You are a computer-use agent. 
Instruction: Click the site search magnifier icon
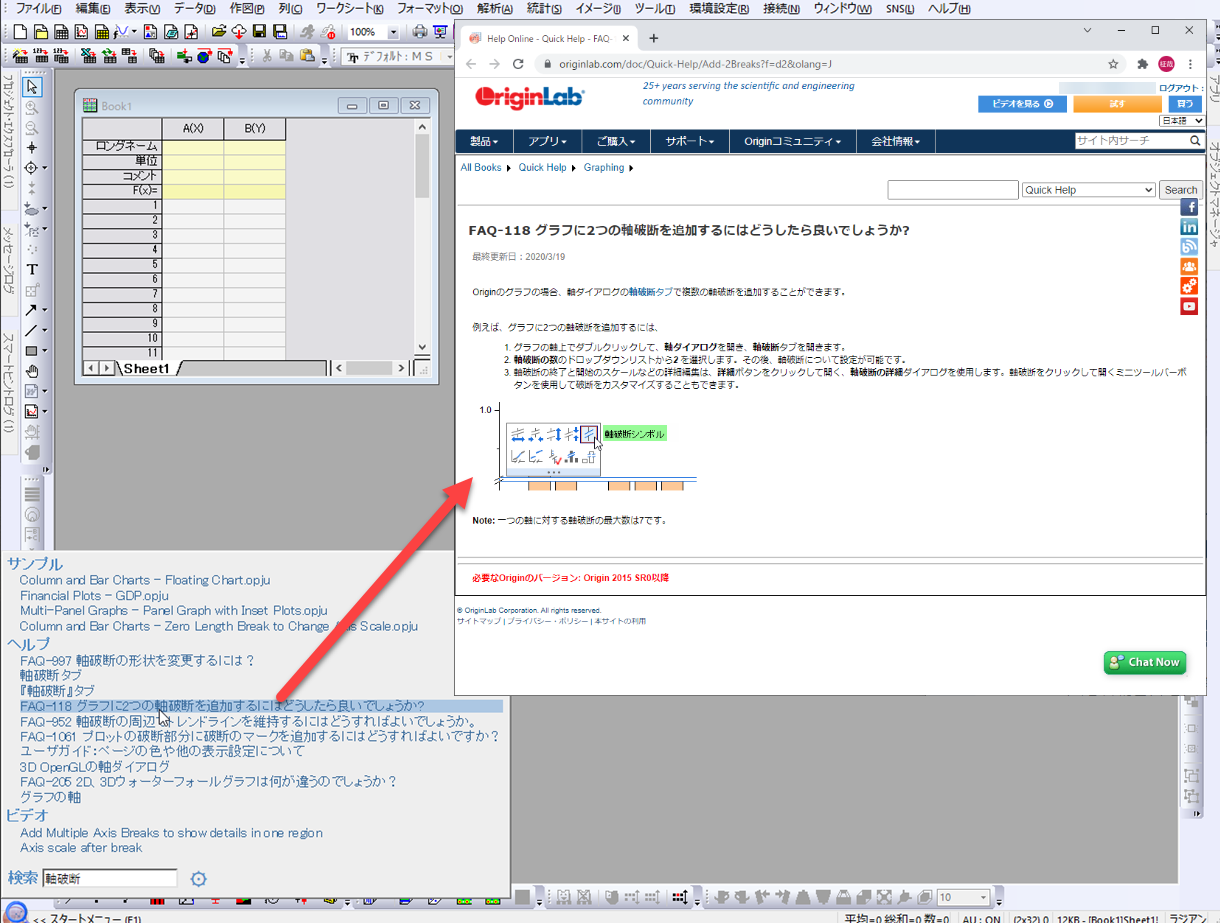[1195, 141]
